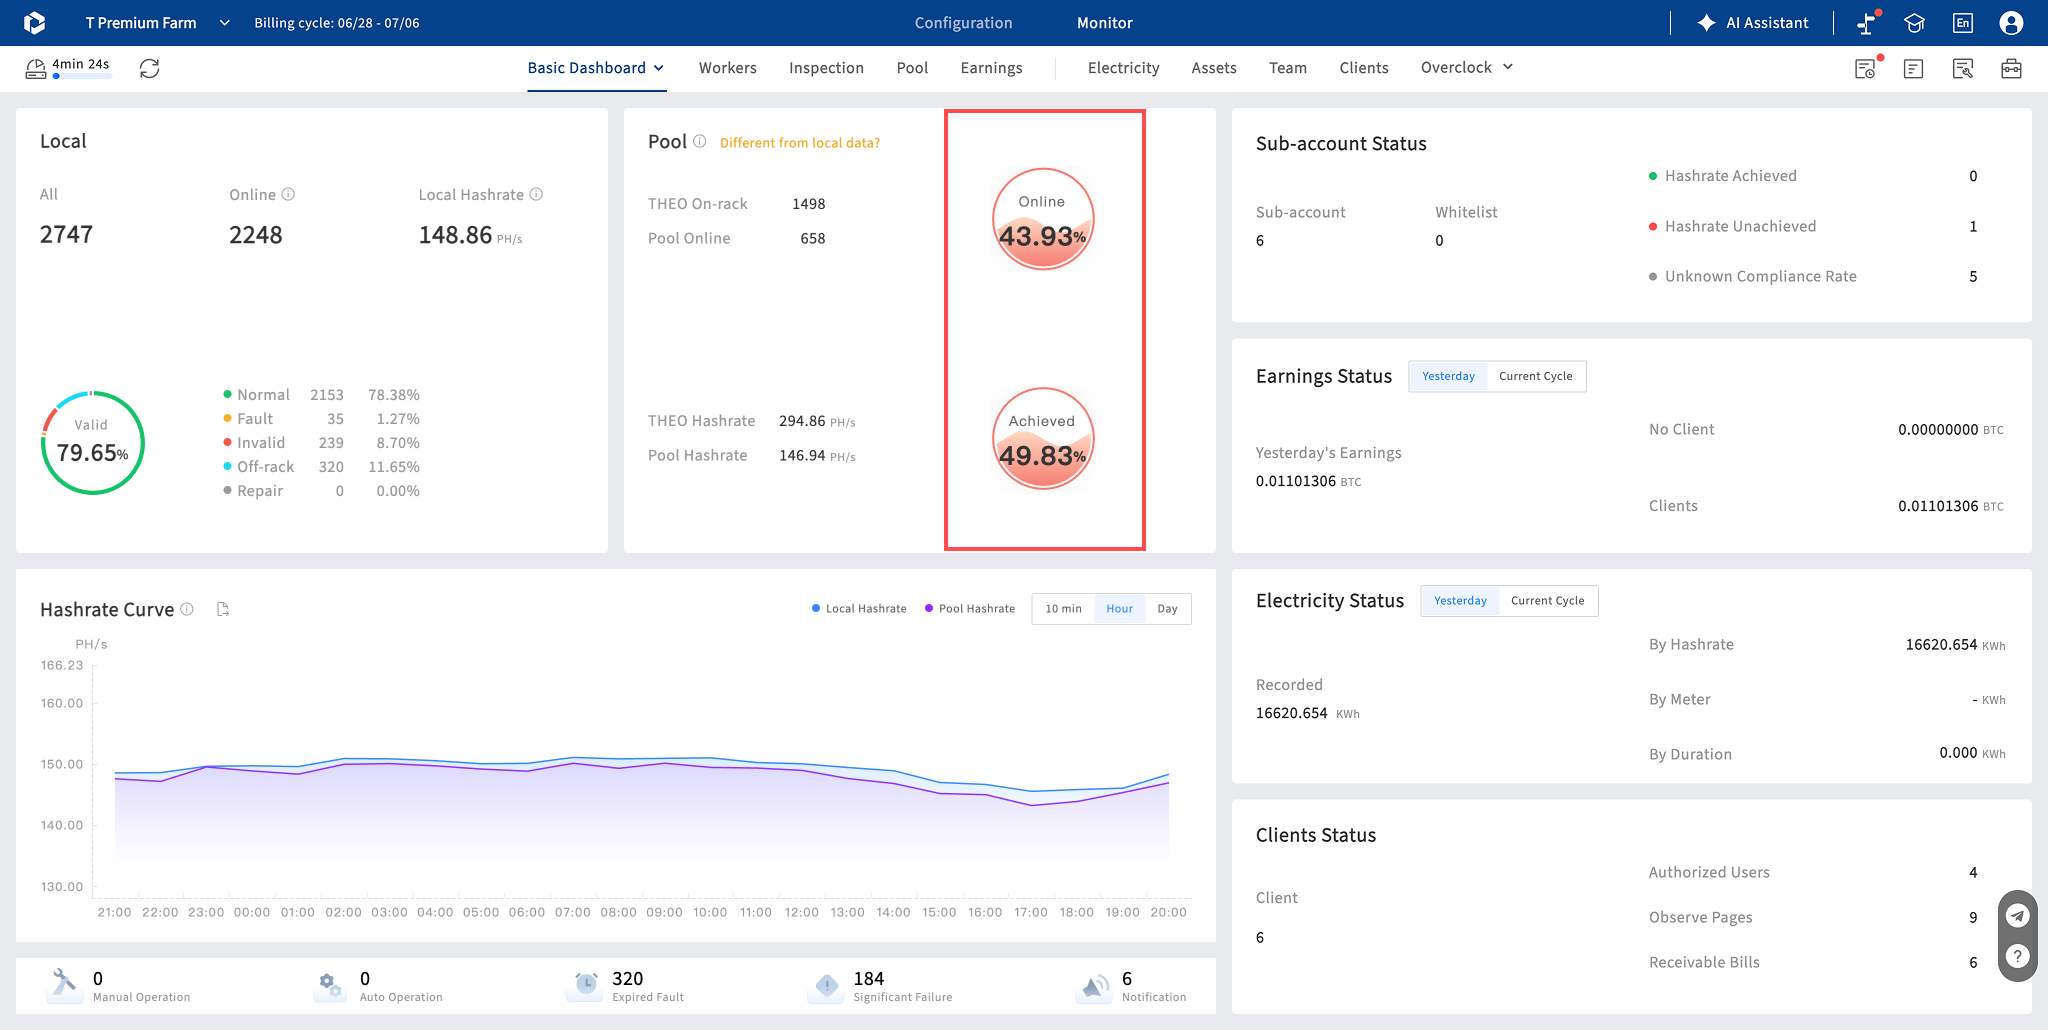The width and height of the screenshot is (2048, 1030).
Task: Switch language with the En icon
Action: [x=1963, y=23]
